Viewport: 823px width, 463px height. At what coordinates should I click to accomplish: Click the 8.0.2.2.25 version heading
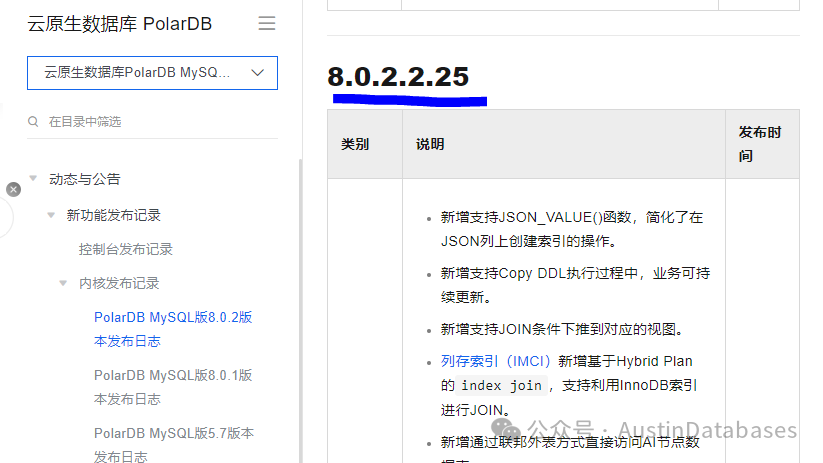point(398,77)
